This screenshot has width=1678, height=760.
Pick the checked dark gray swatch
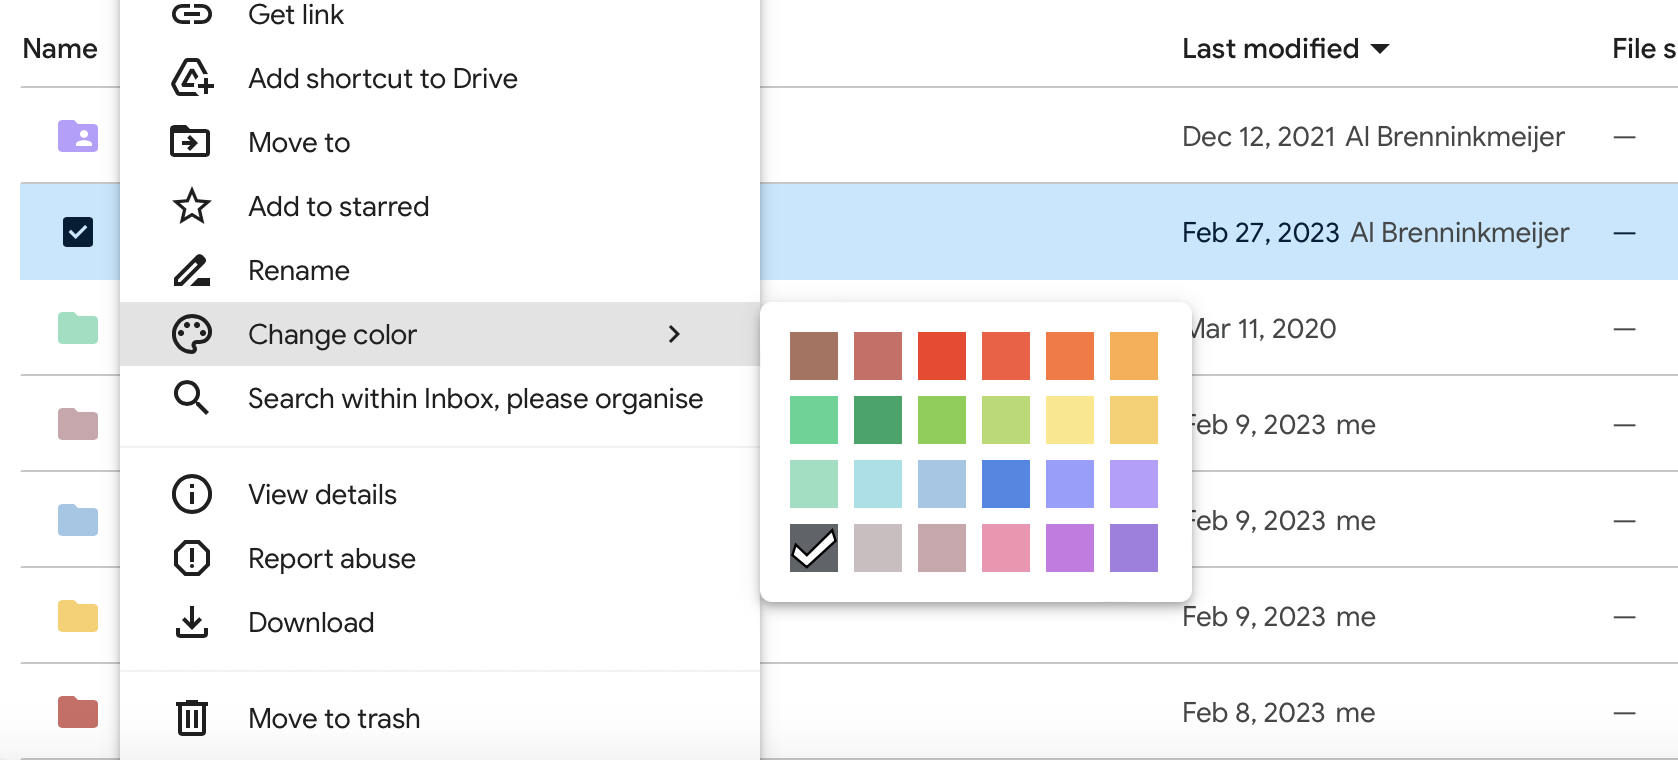tap(814, 548)
